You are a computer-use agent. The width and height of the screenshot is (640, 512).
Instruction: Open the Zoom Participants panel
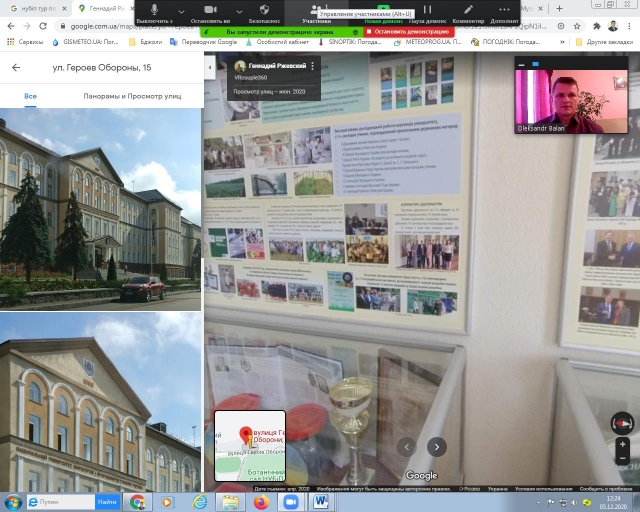point(316,12)
